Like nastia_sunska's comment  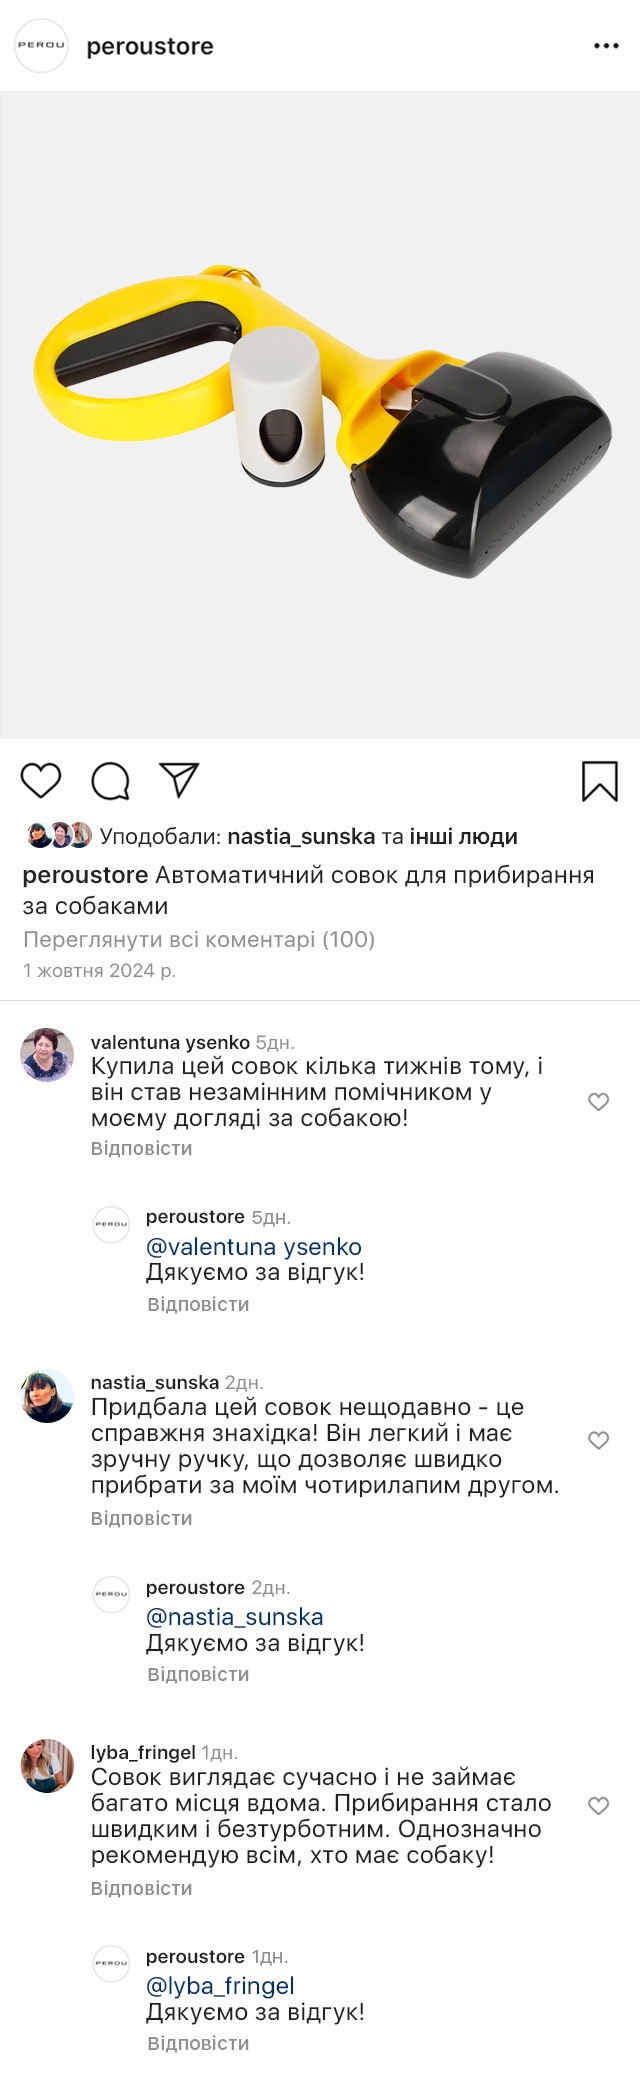pos(598,1440)
